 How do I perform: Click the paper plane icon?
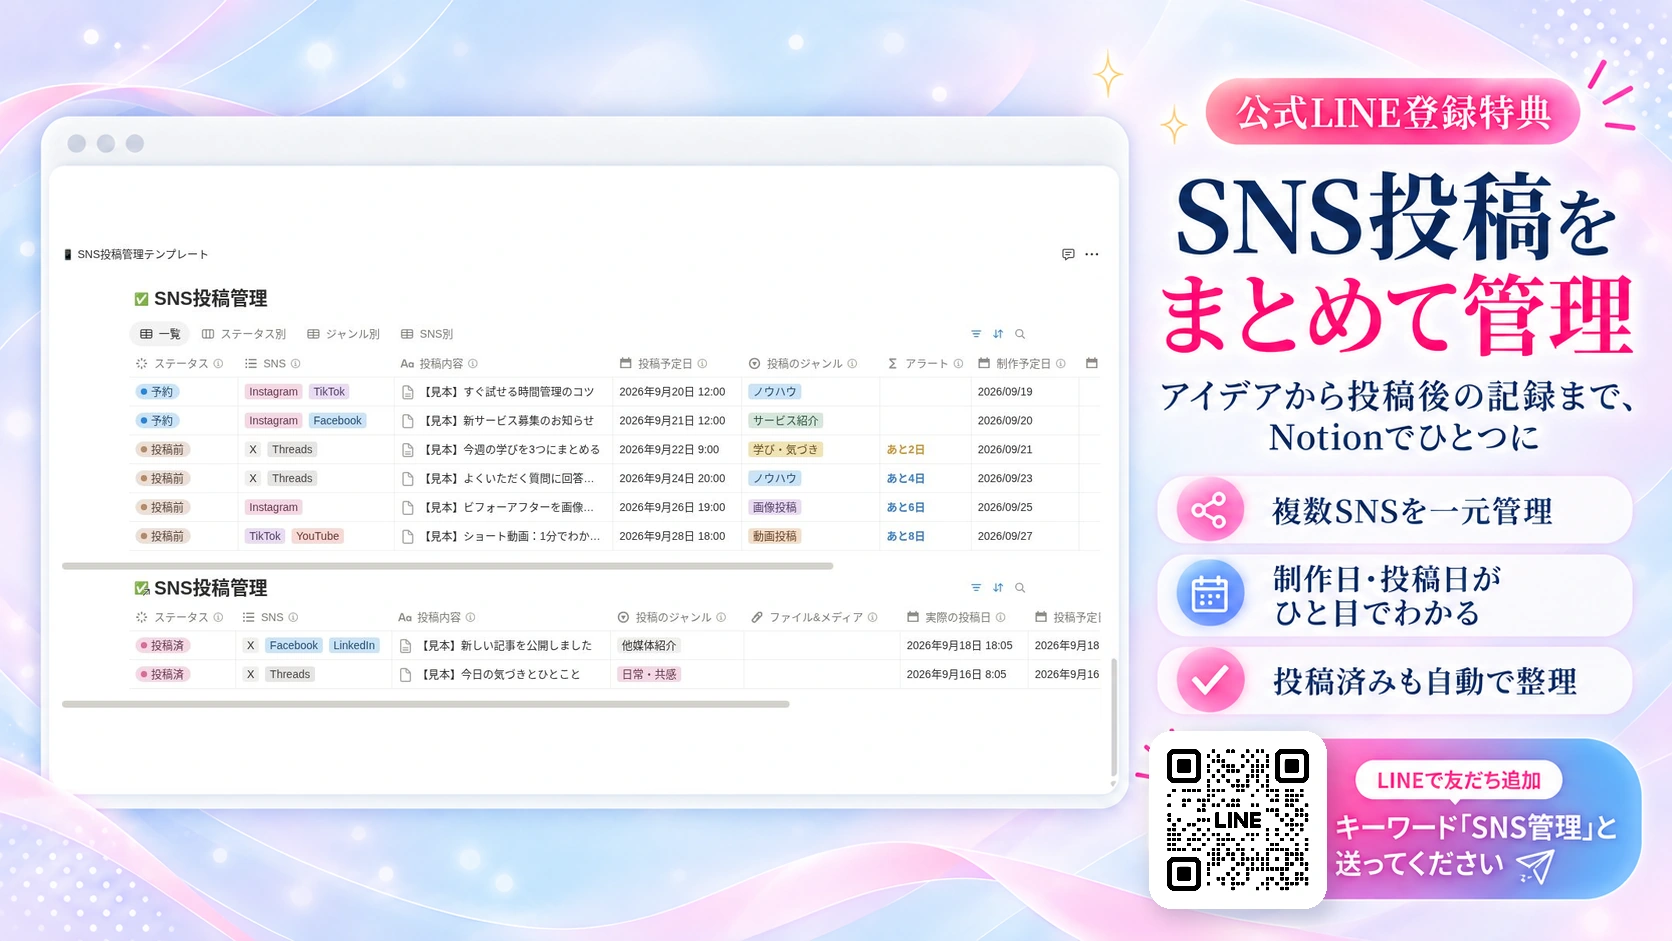[x=1536, y=866]
